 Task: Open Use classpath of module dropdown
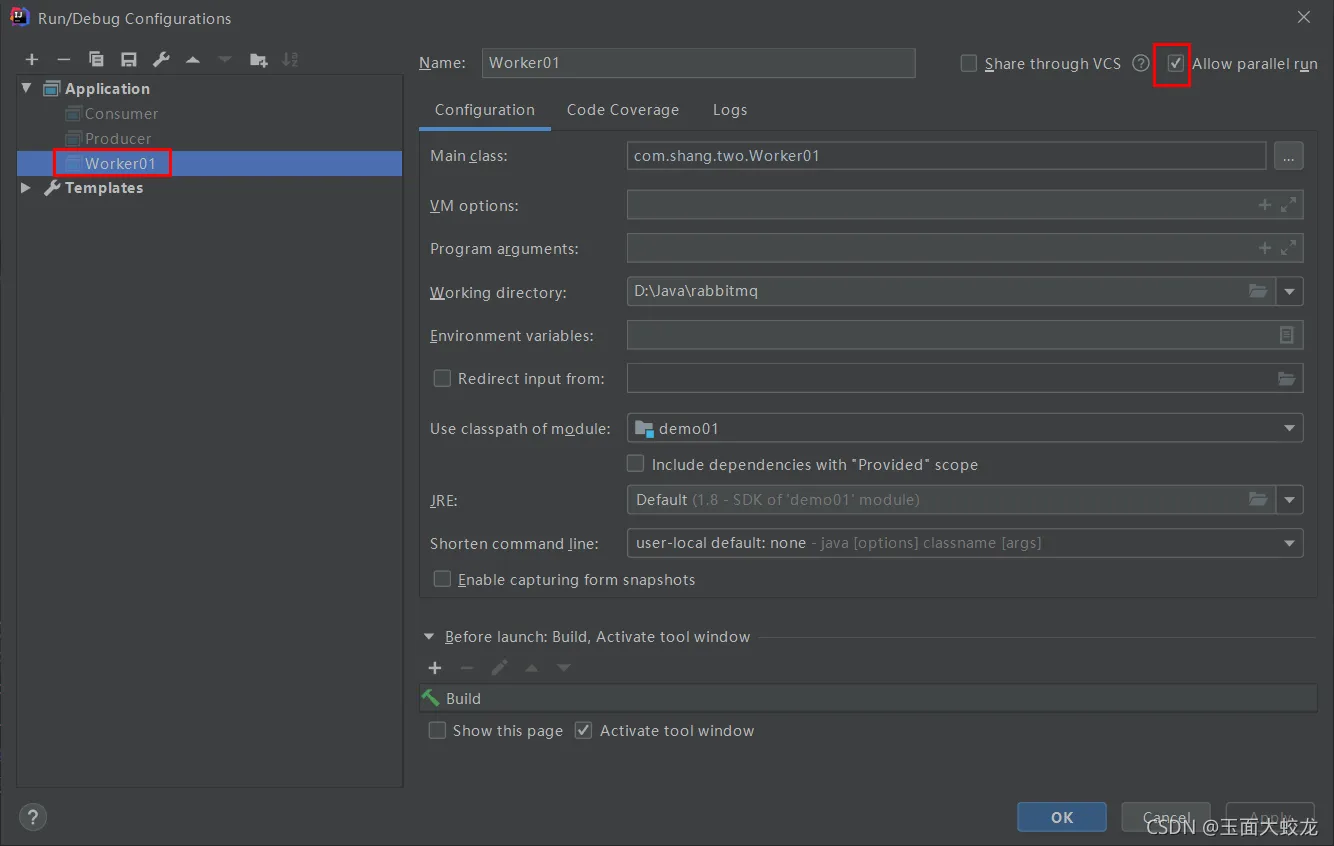1290,428
